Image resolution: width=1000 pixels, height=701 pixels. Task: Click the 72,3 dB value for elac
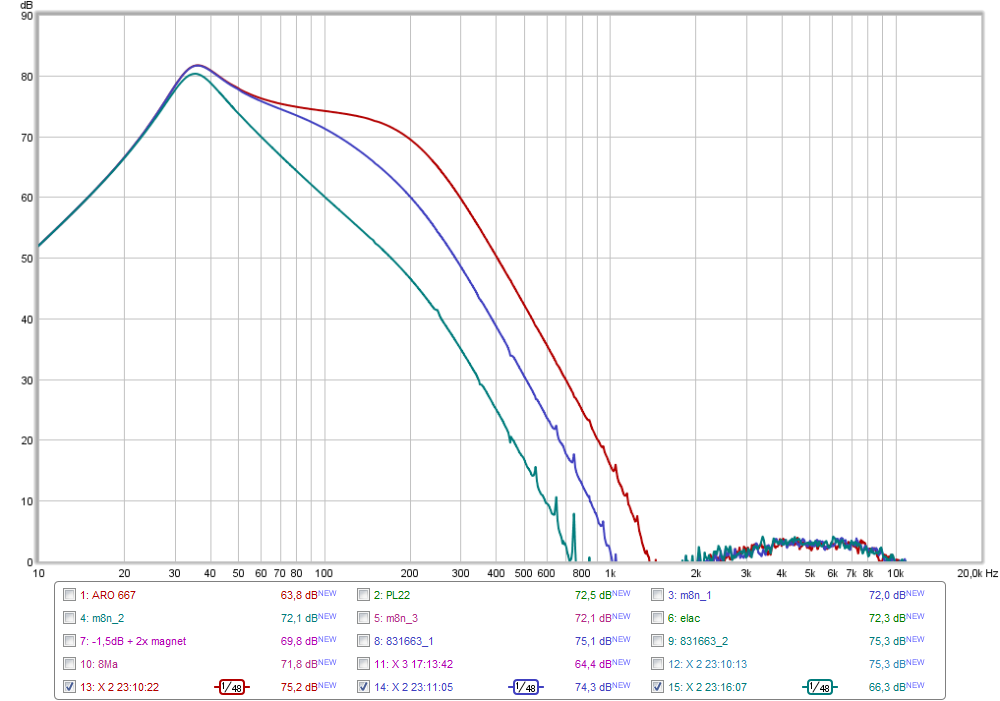pyautogui.click(x=887, y=618)
